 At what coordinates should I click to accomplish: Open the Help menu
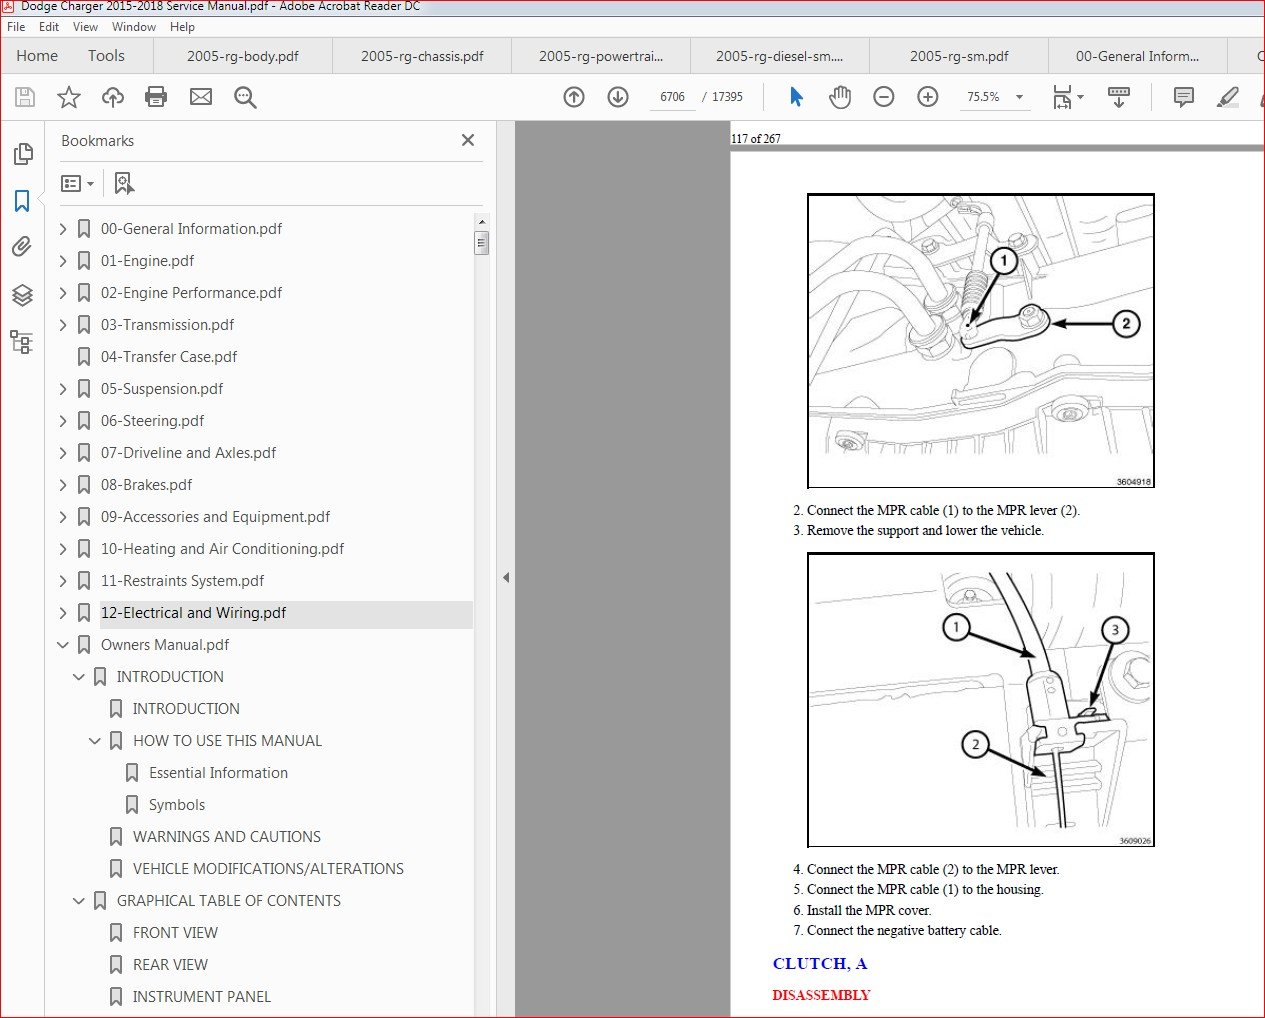pyautogui.click(x=182, y=27)
